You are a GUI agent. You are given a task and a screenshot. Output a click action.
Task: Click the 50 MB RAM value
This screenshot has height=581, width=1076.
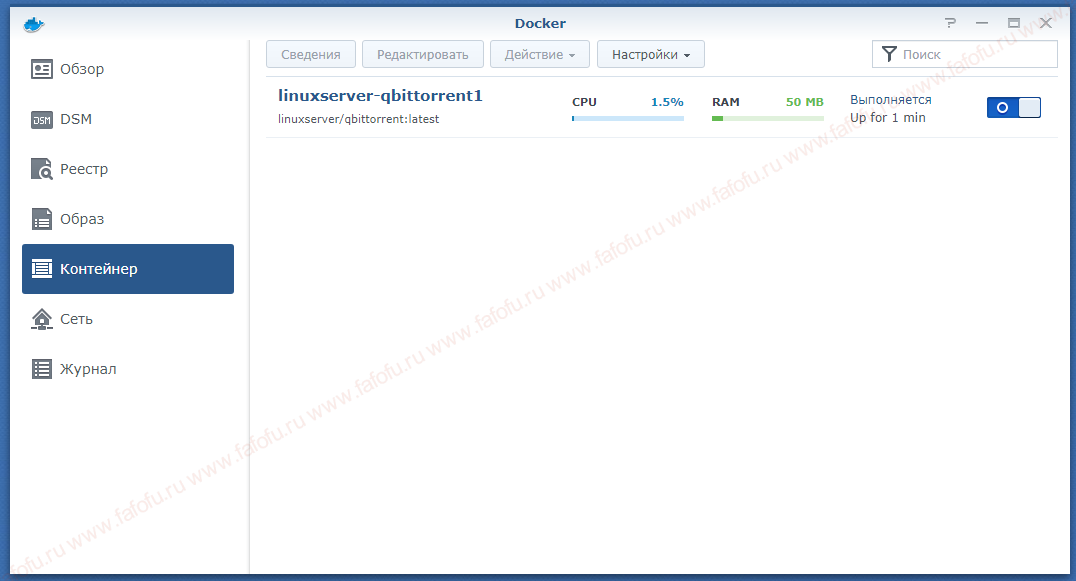click(x=804, y=102)
